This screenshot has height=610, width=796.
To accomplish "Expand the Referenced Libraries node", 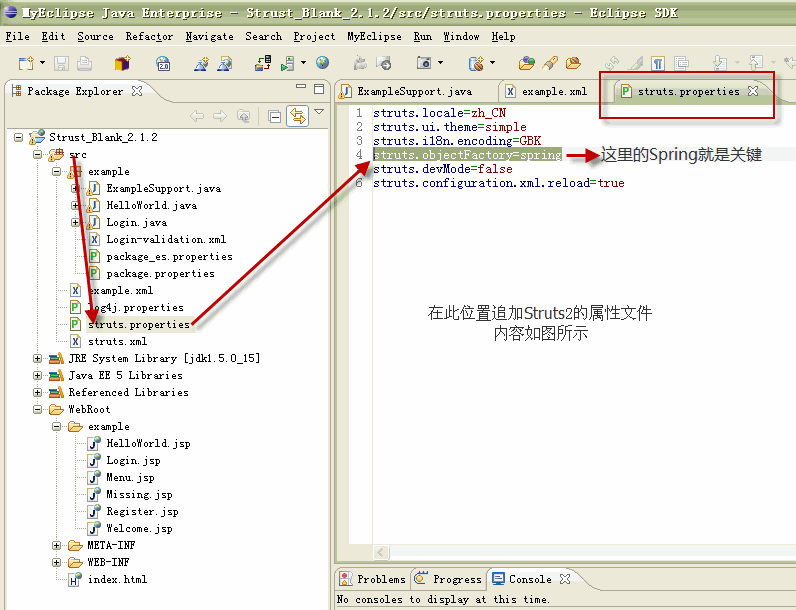I will (38, 392).
